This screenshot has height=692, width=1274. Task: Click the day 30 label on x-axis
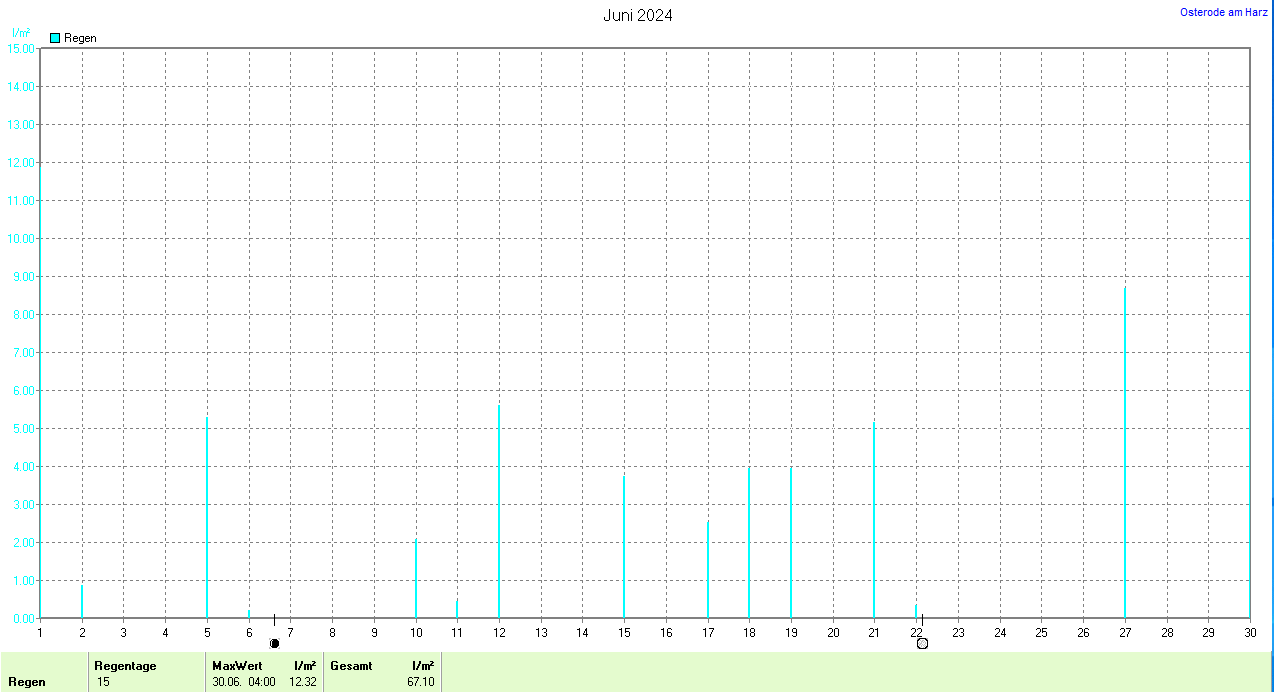1249,632
